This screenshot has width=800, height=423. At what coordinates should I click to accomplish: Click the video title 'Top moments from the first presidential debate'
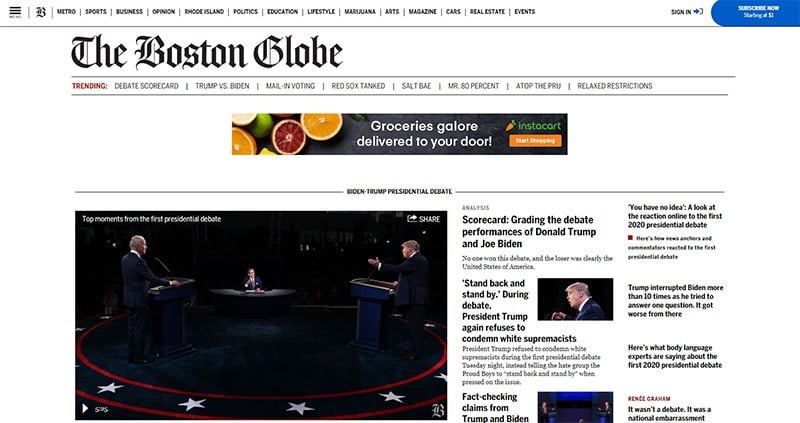[x=152, y=219]
